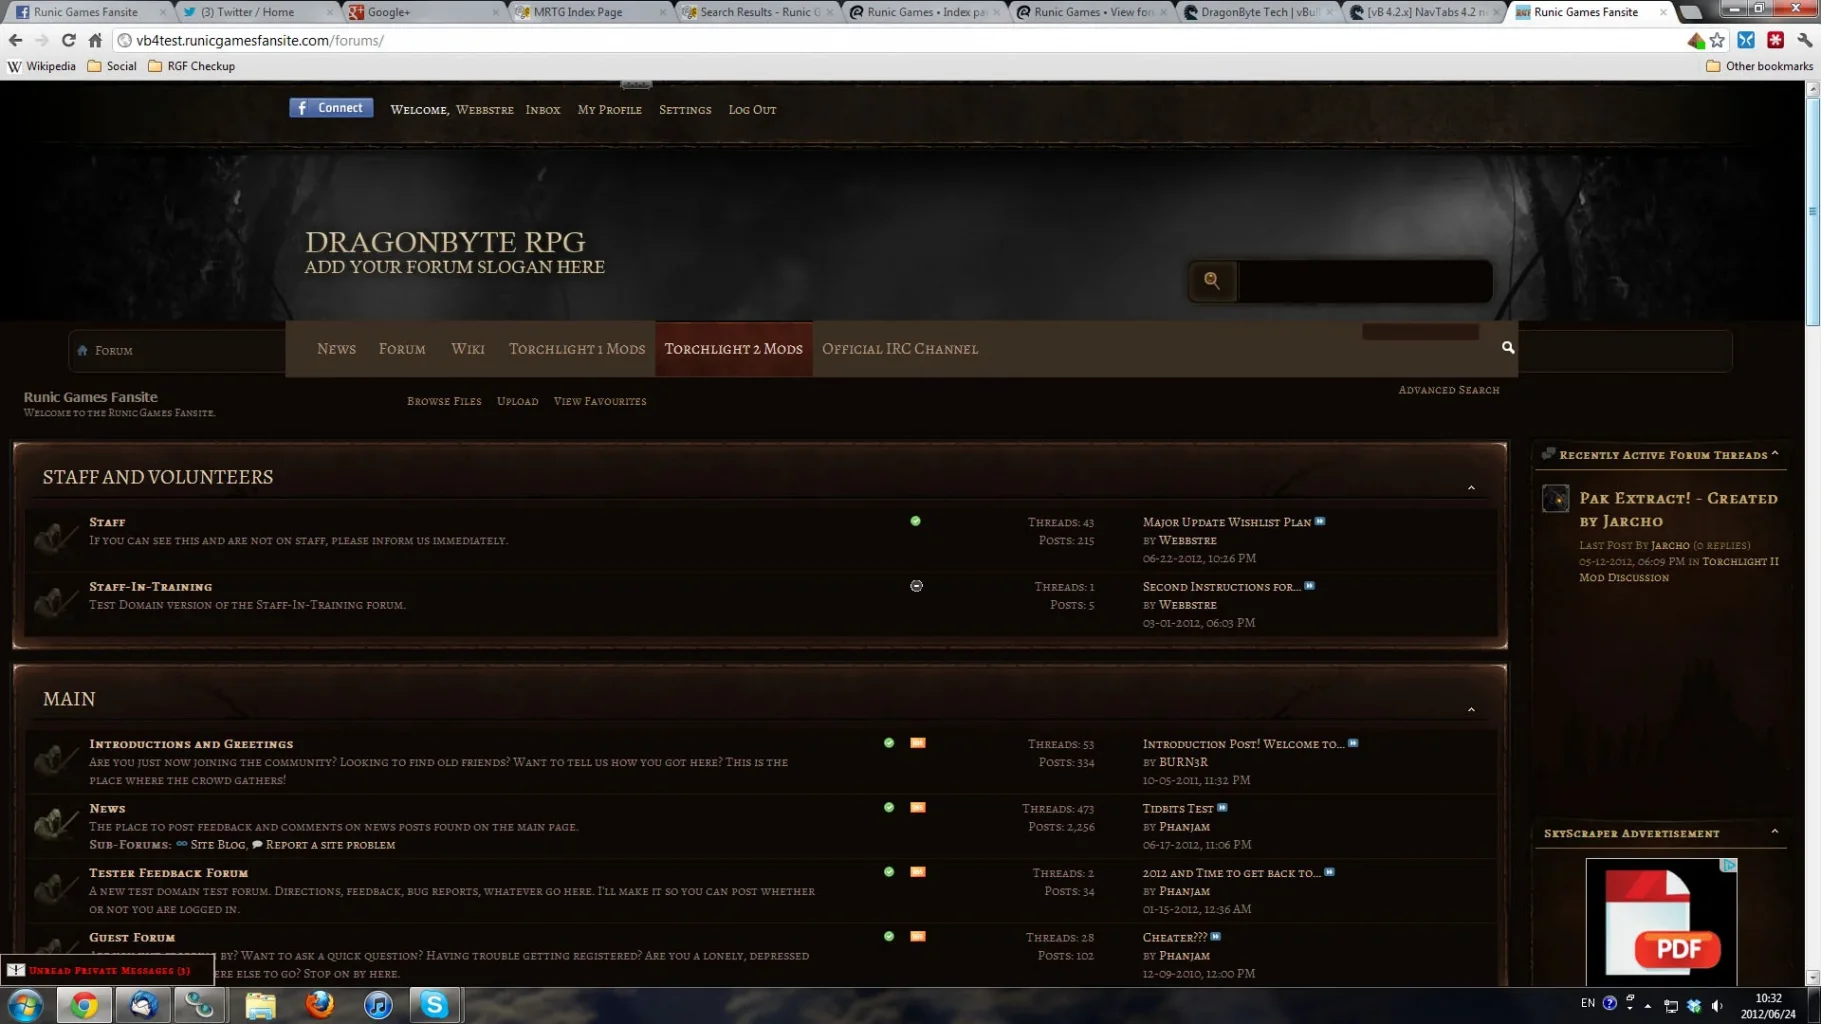
Task: Reload the page with refresh button
Action: [x=68, y=40]
